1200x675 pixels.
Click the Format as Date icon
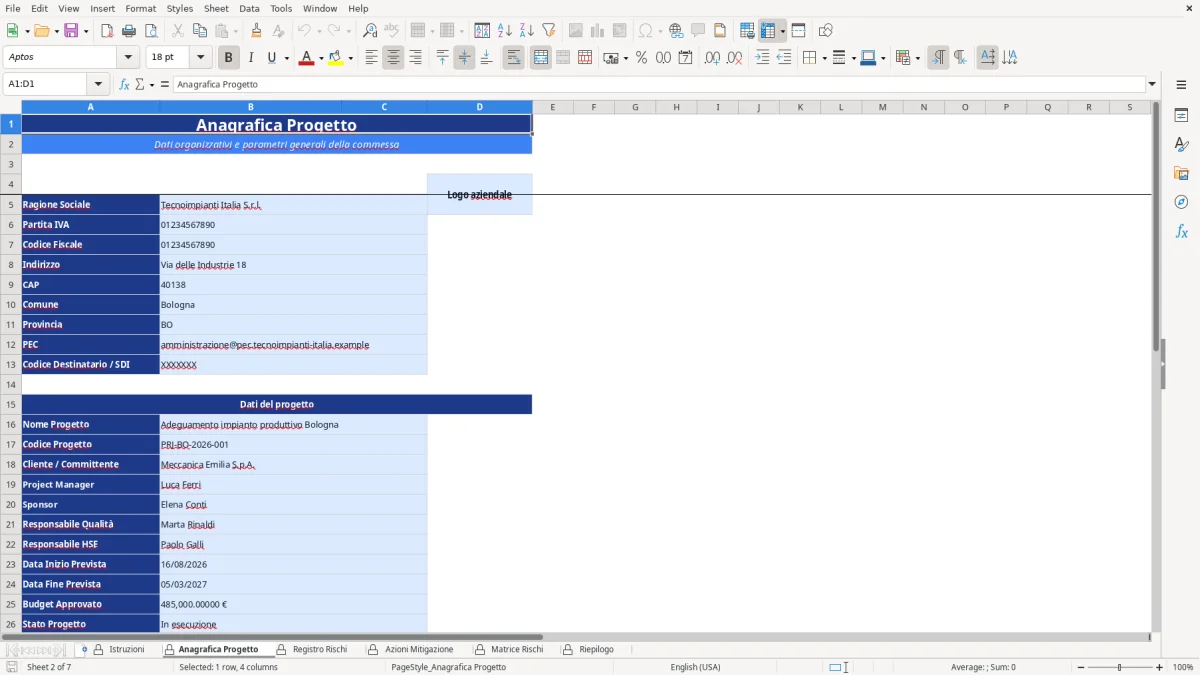pos(685,58)
